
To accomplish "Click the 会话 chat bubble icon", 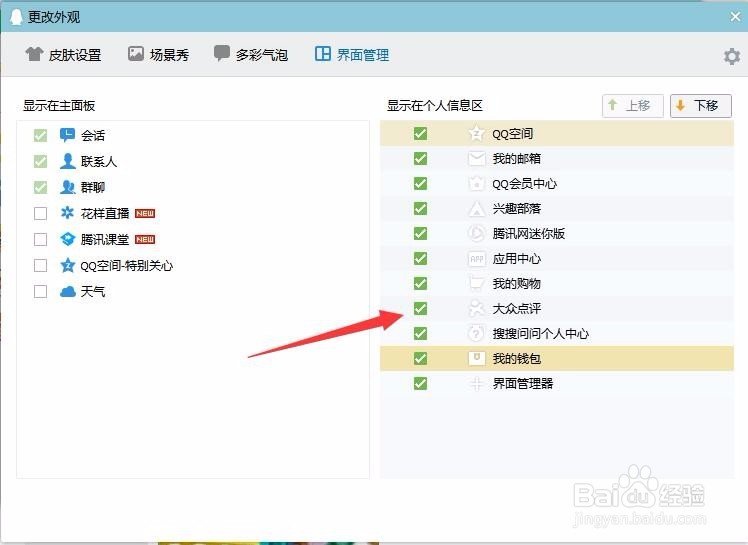I will [x=67, y=135].
